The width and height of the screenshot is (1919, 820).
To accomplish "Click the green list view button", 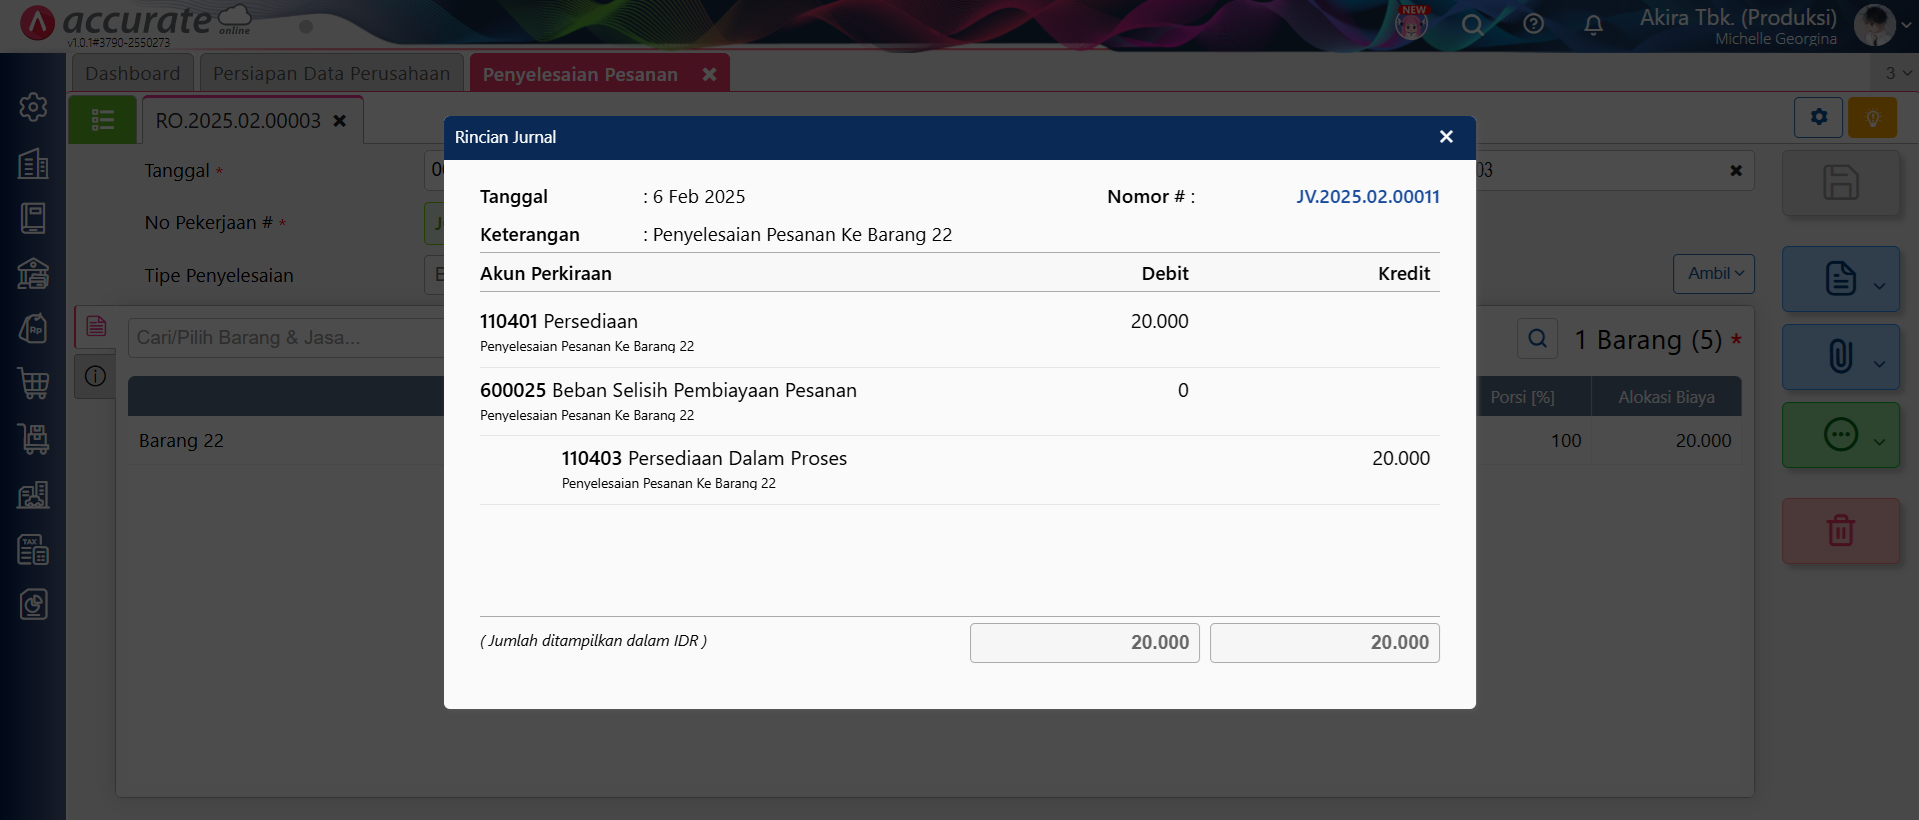I will tap(102, 120).
